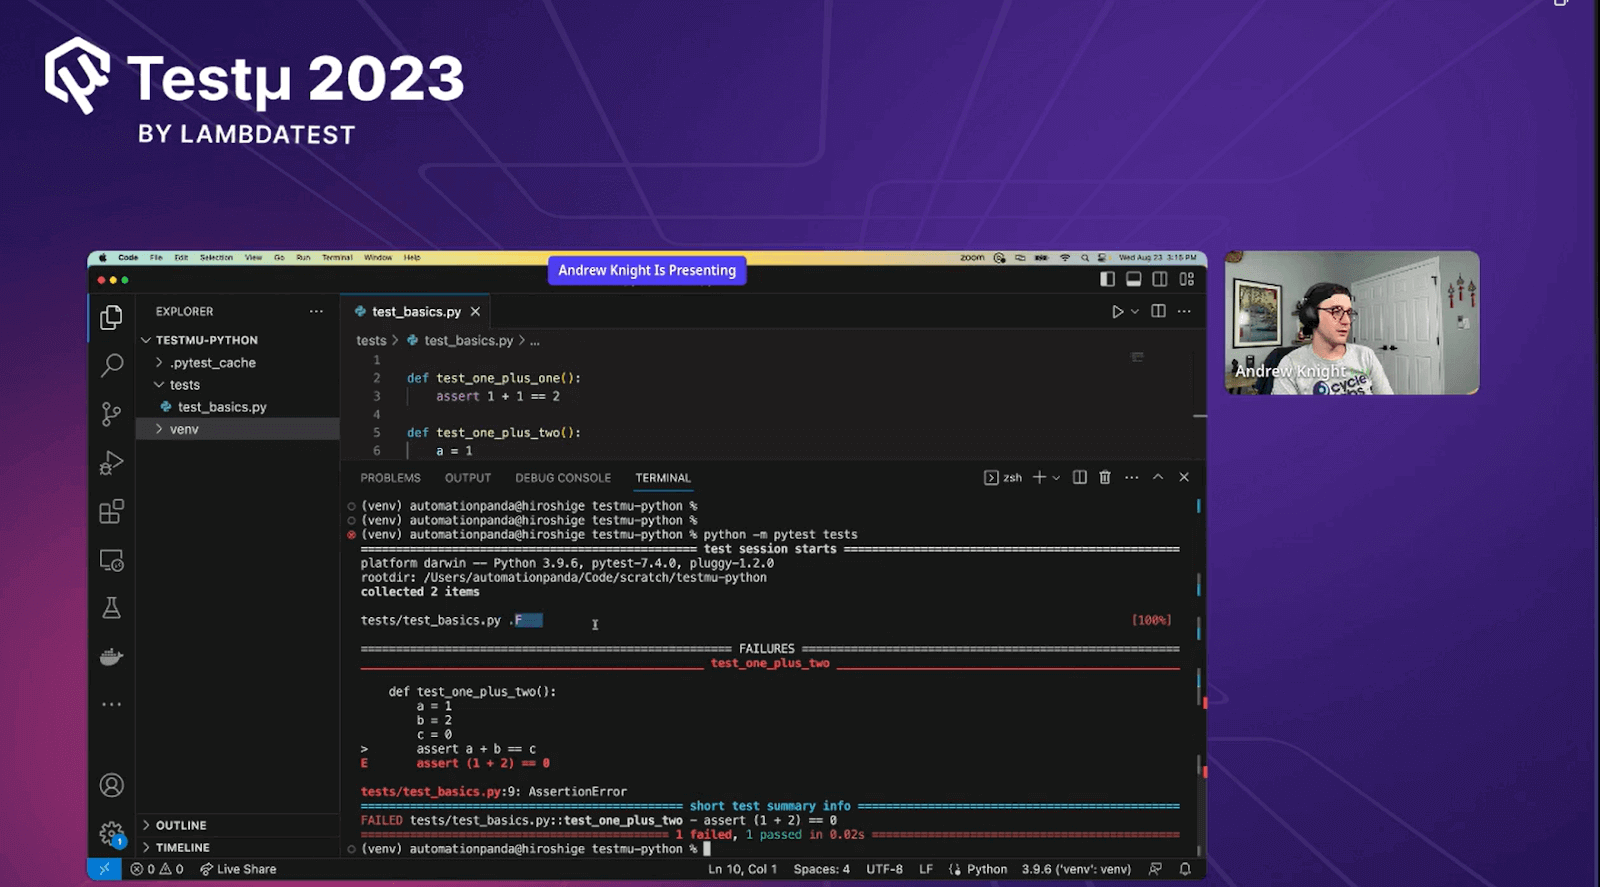Split the editor right
This screenshot has height=887, width=1600.
click(x=1158, y=311)
